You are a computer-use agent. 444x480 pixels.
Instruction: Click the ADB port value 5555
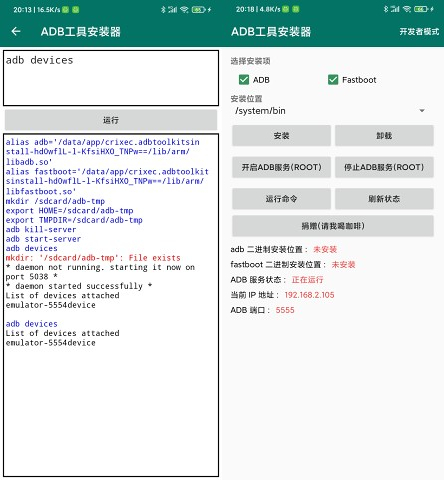point(285,310)
